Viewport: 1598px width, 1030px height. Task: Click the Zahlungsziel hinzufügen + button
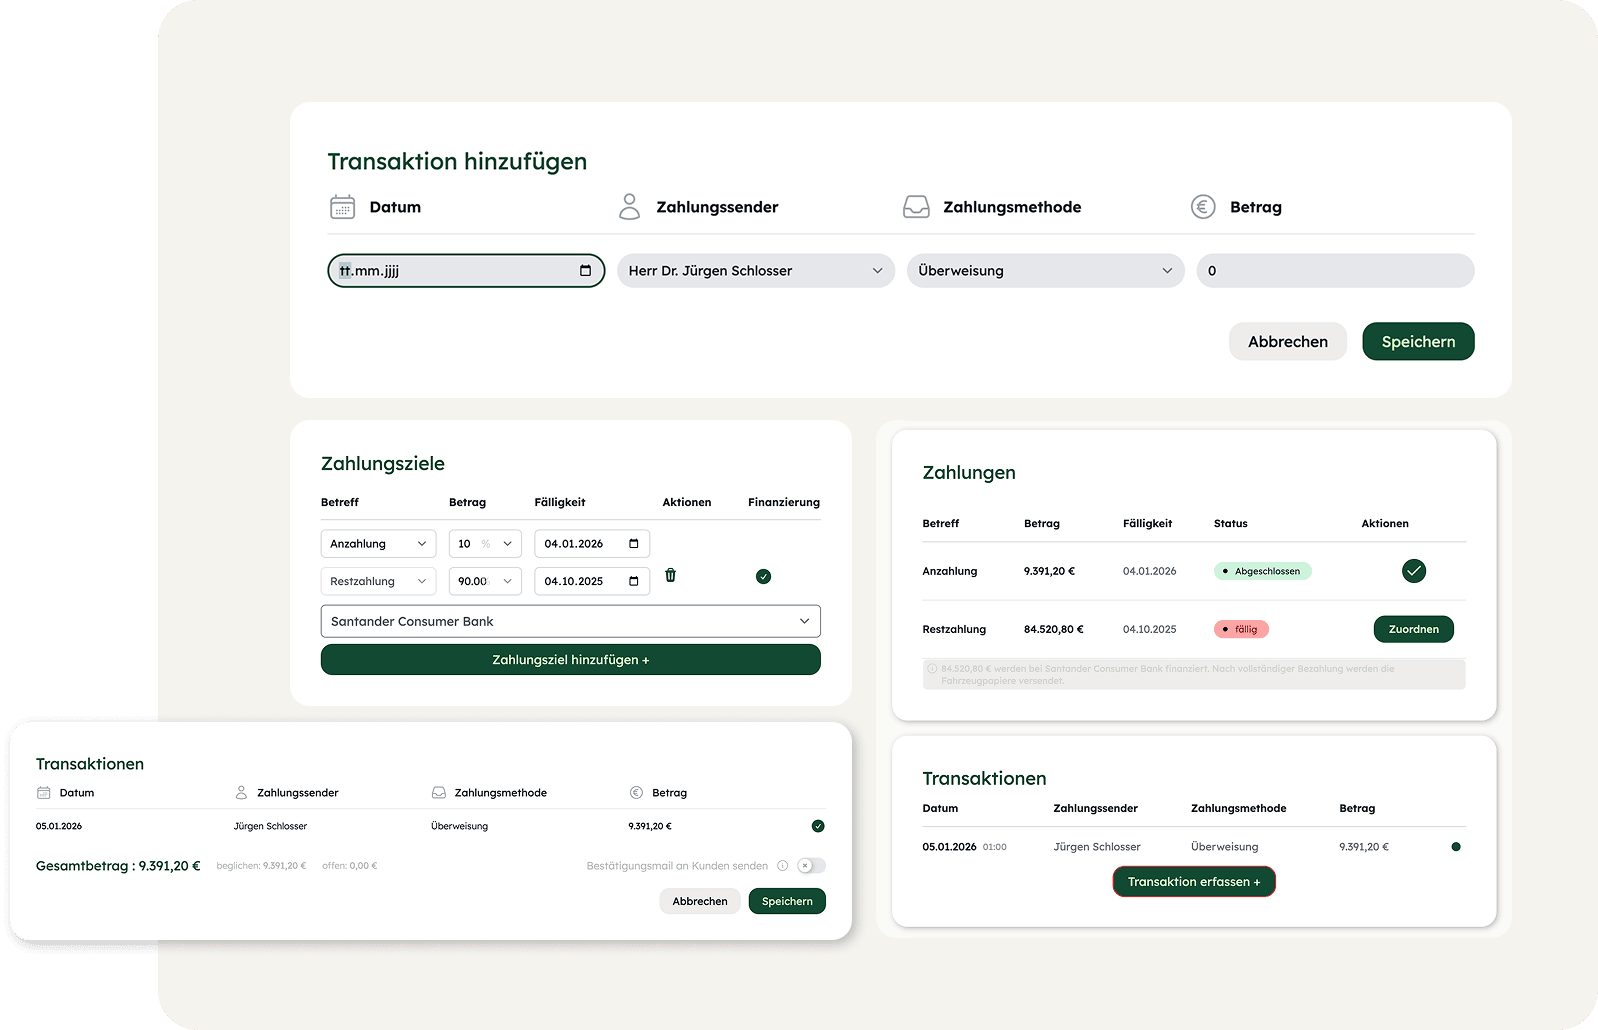pos(570,660)
